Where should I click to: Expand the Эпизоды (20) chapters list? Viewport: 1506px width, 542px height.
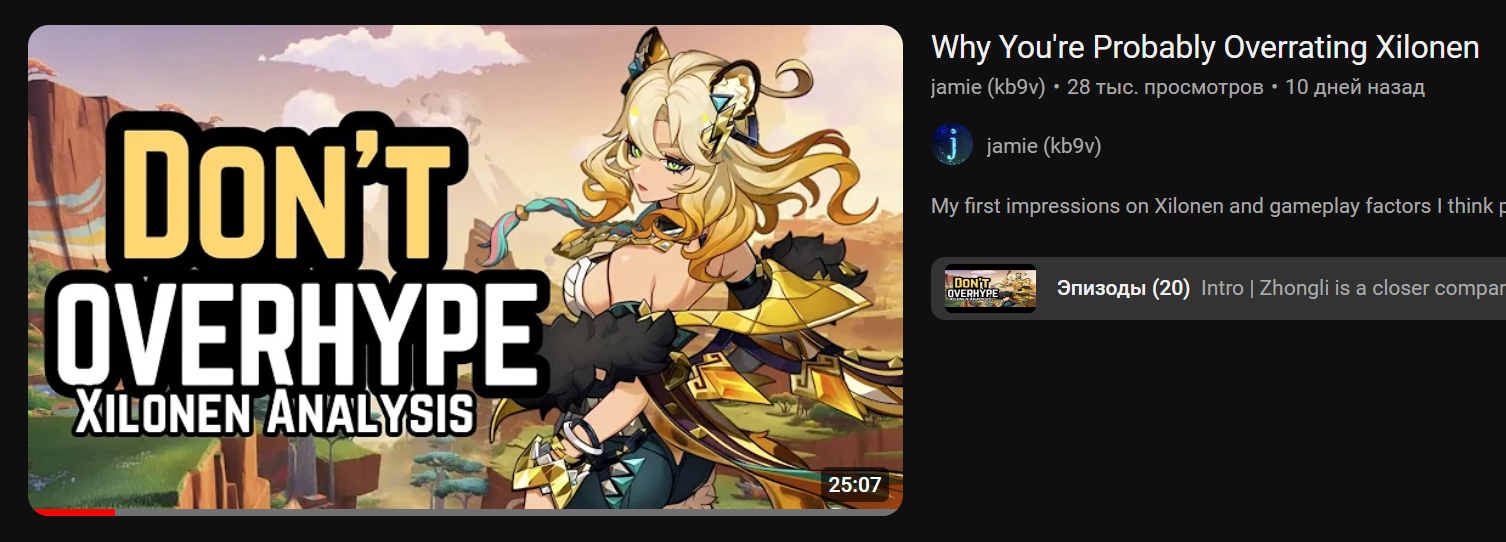point(1123,288)
